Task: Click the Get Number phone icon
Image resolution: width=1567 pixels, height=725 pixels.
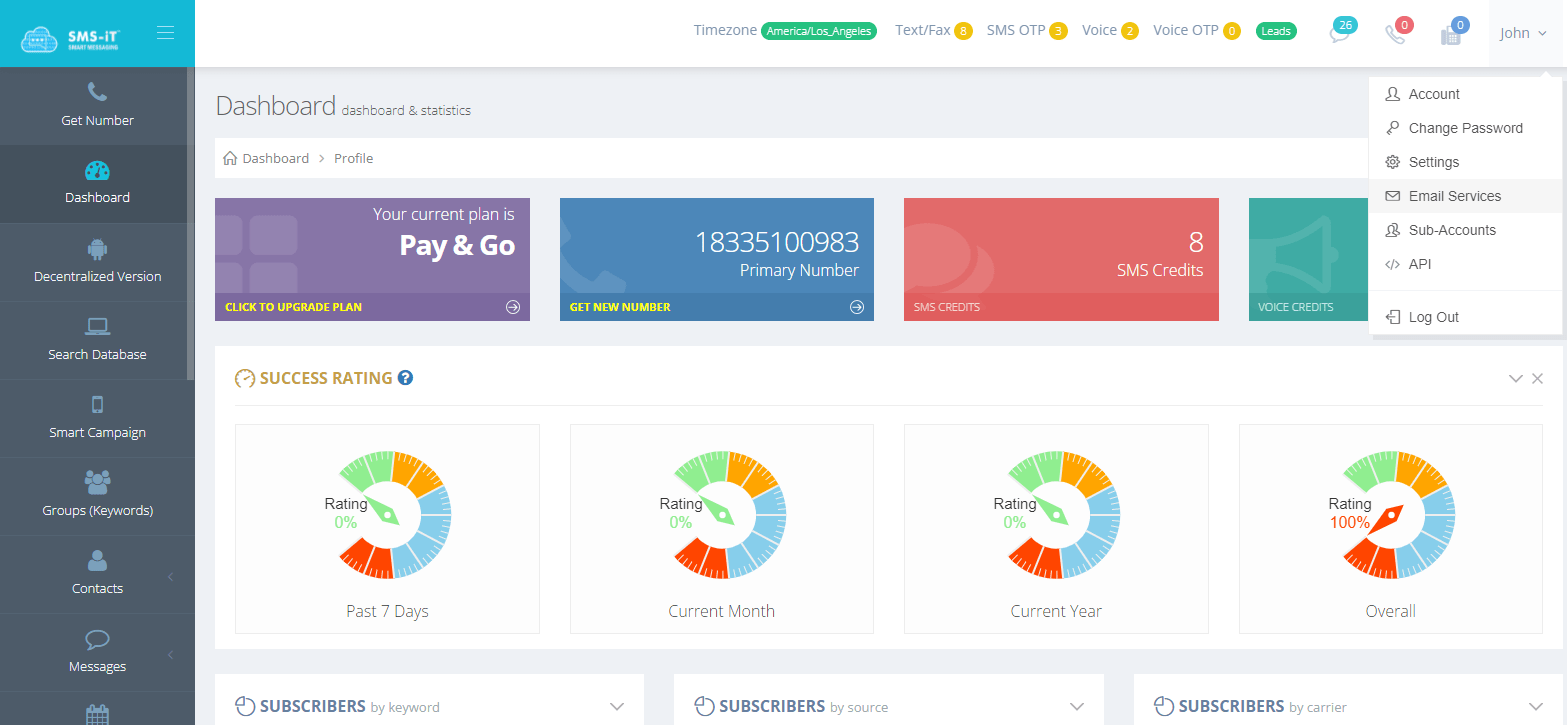Action: pos(97,92)
